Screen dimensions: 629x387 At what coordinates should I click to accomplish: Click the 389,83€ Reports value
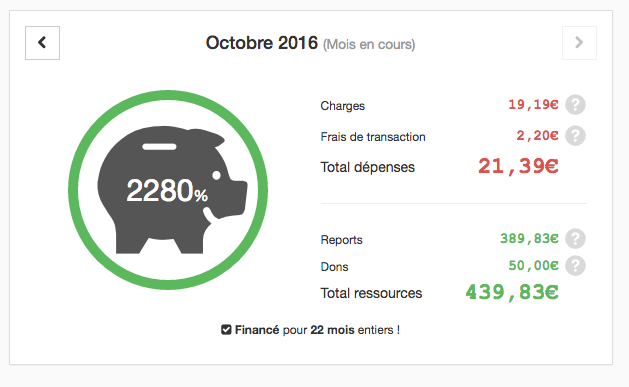529,239
